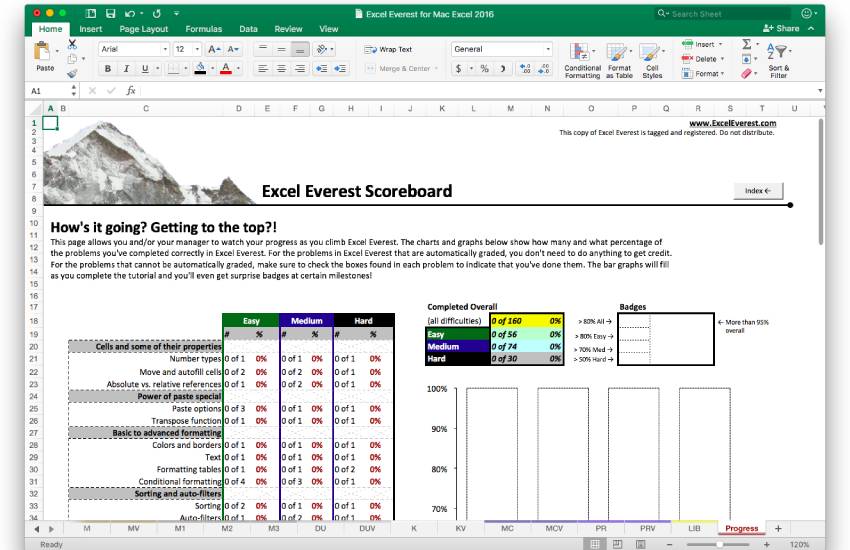Open Sort & Filter
This screenshot has height=550, width=850.
click(x=779, y=60)
